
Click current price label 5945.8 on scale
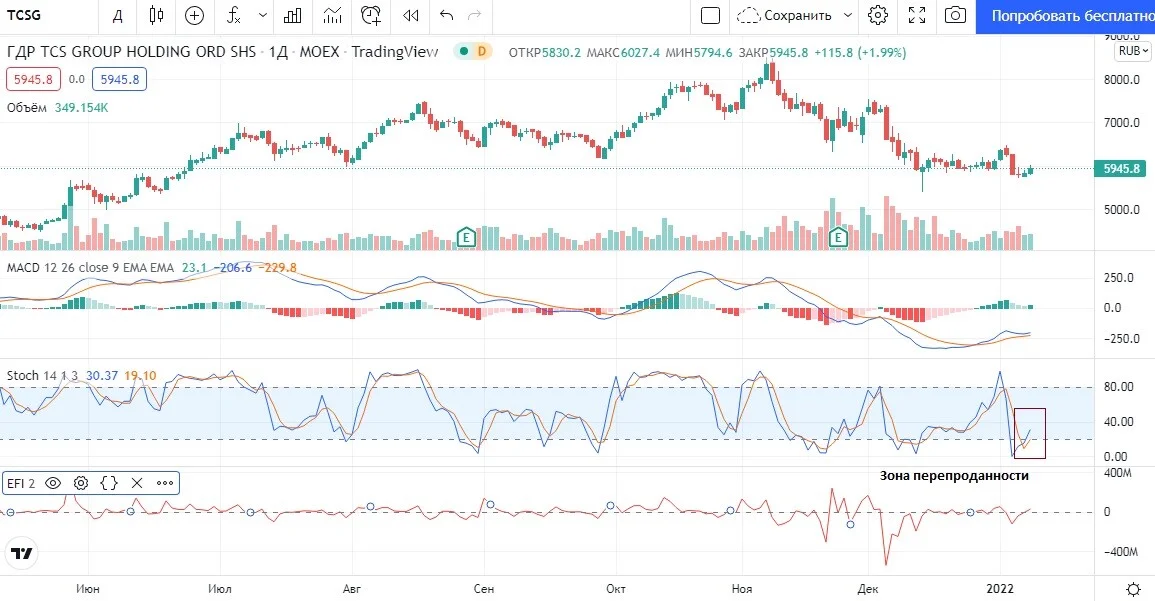tap(1121, 169)
